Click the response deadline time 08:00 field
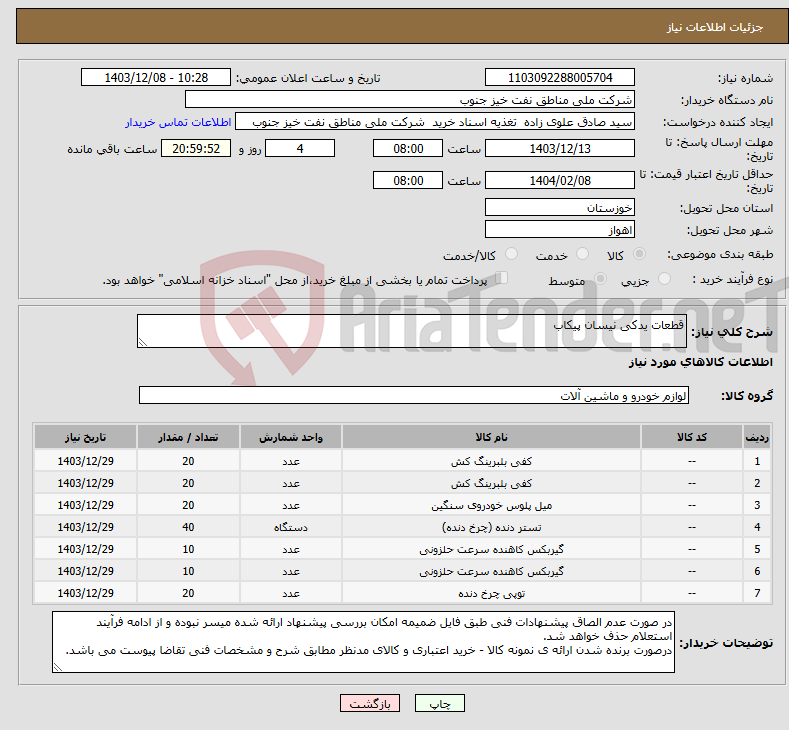 pos(408,148)
